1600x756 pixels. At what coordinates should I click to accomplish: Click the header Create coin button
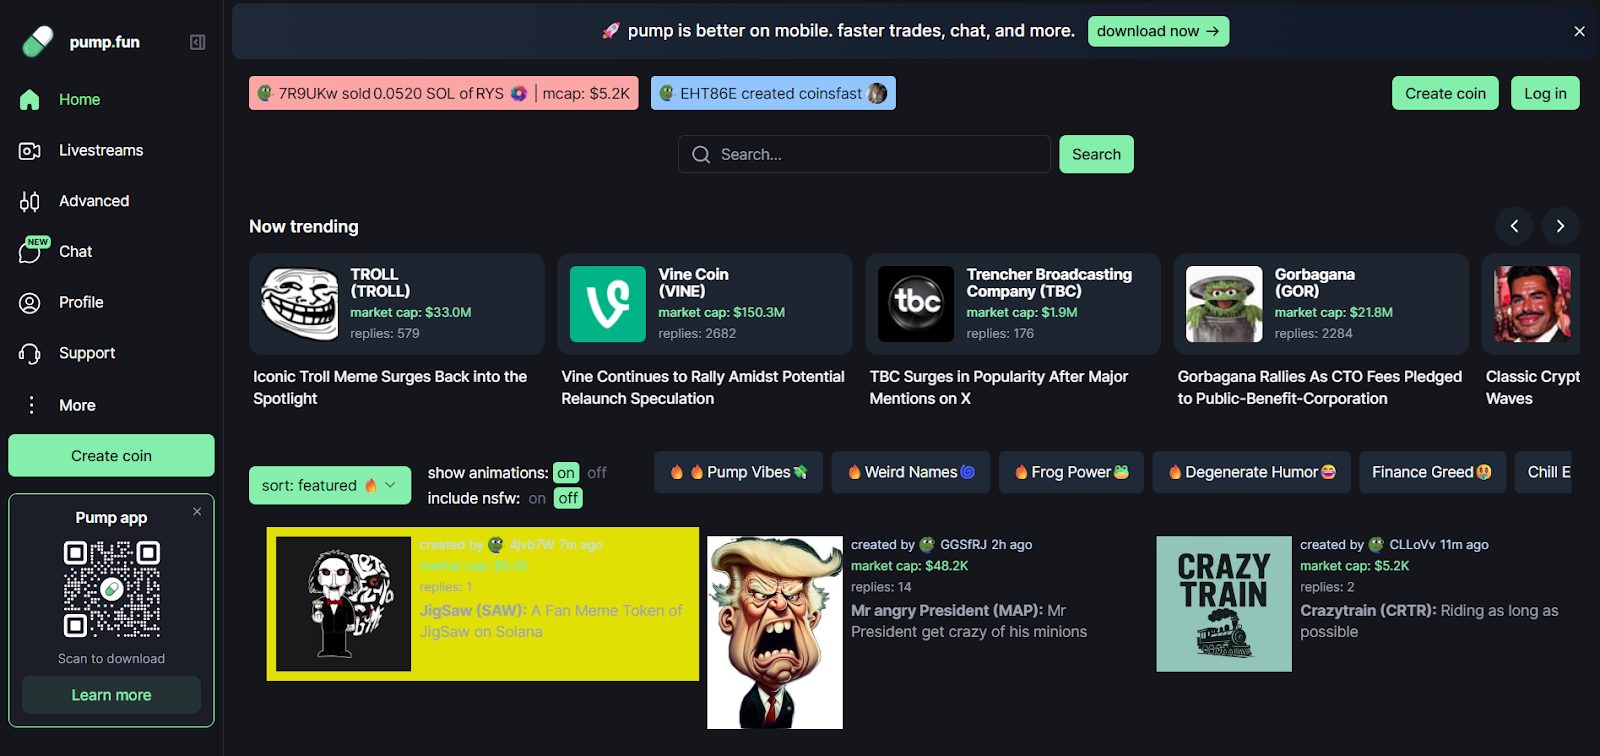tap(1445, 93)
